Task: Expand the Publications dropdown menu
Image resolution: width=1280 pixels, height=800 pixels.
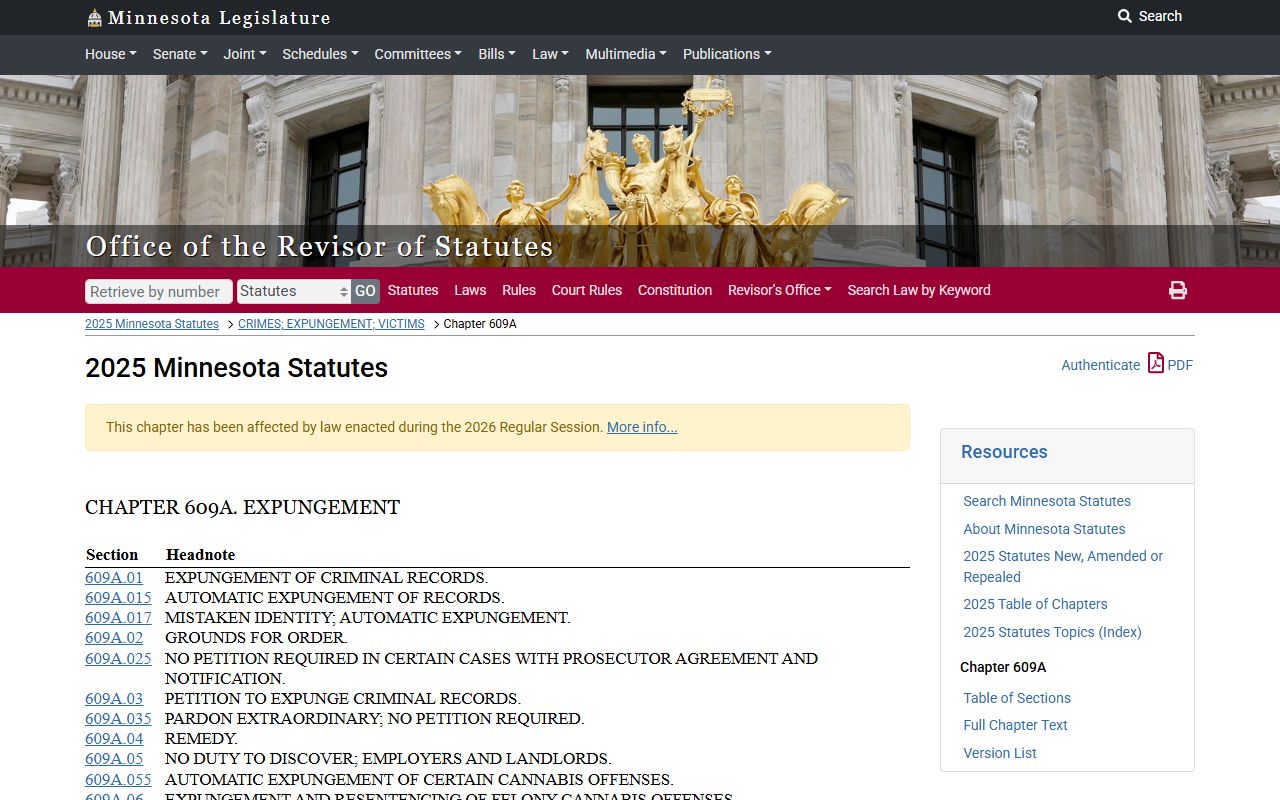Action: pos(727,54)
